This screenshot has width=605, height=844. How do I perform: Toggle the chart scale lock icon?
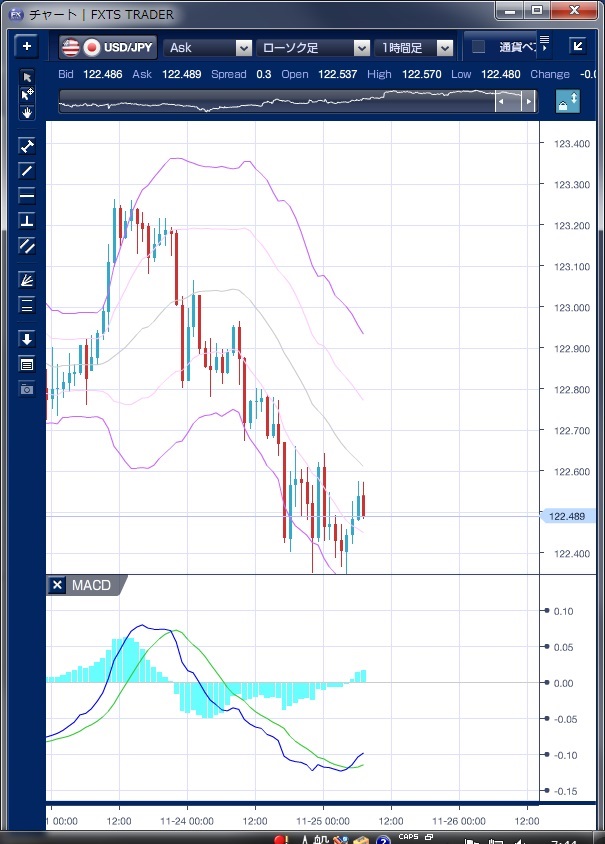[x=567, y=102]
